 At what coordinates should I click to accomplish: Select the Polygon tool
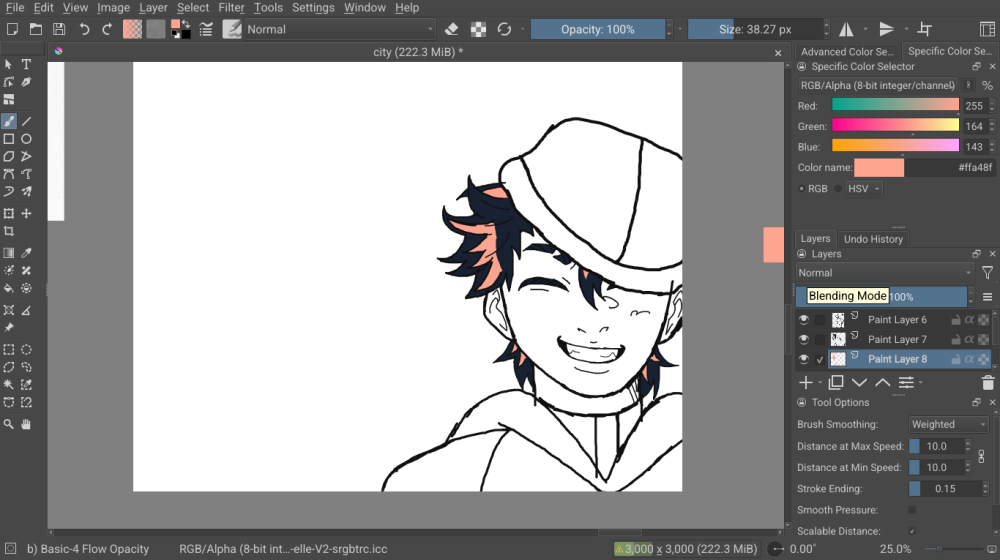(x=9, y=156)
